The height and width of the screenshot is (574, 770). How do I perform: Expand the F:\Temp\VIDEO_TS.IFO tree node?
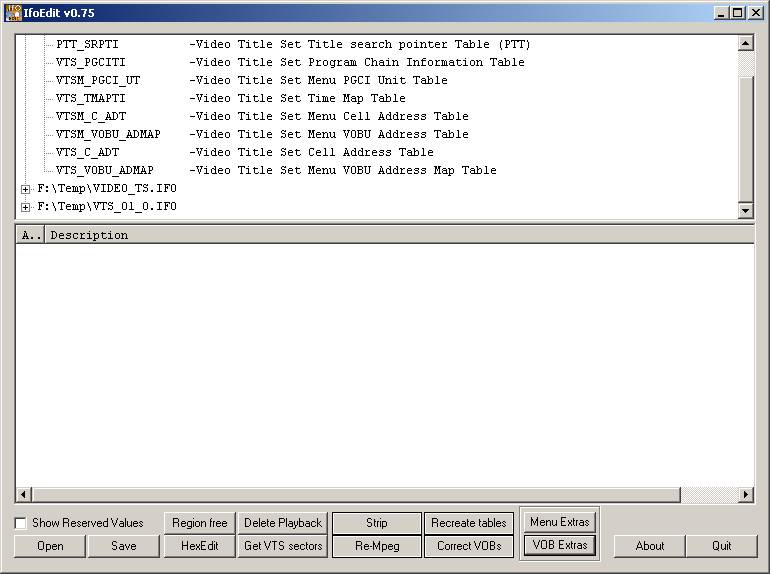pos(25,189)
